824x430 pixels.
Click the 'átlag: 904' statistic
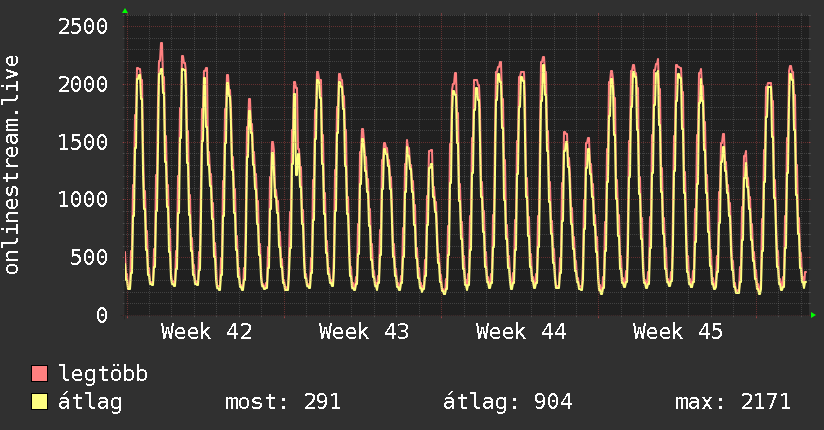(508, 402)
